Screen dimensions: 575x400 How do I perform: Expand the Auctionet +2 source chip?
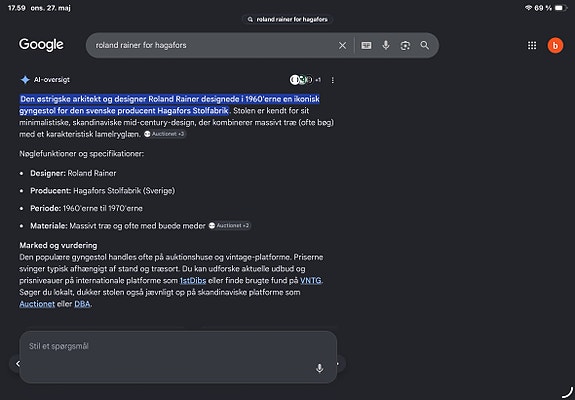click(x=230, y=225)
